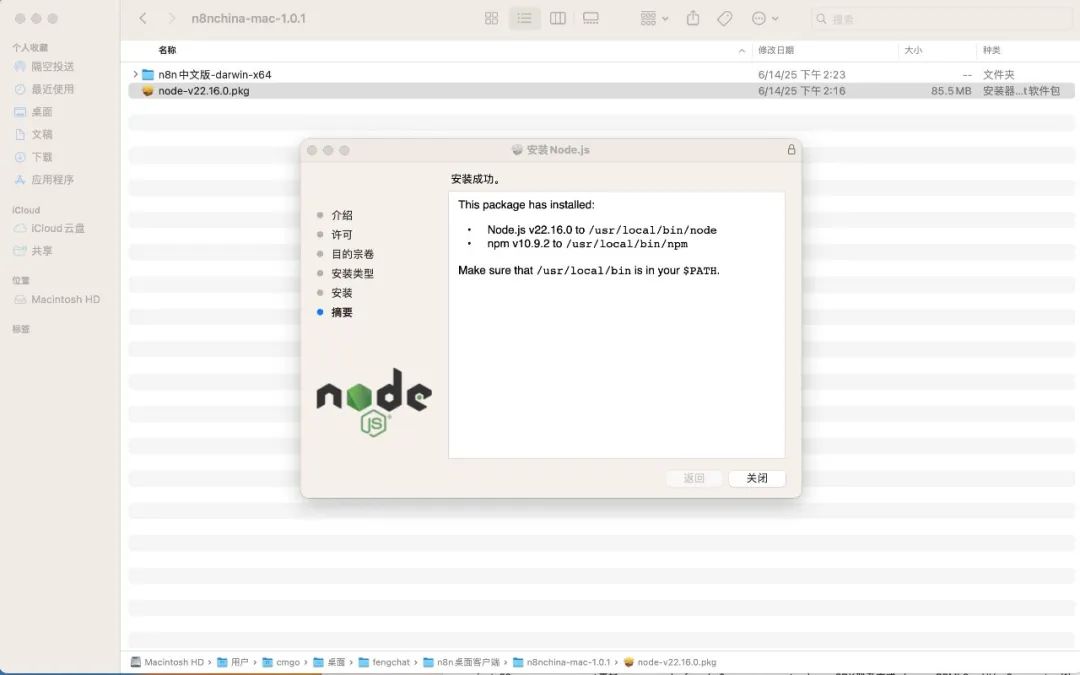Click the installer window close button

312,150
